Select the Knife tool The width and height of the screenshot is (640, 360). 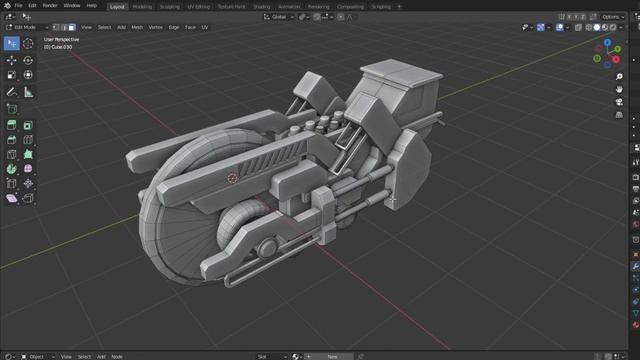pyautogui.click(x=12, y=155)
